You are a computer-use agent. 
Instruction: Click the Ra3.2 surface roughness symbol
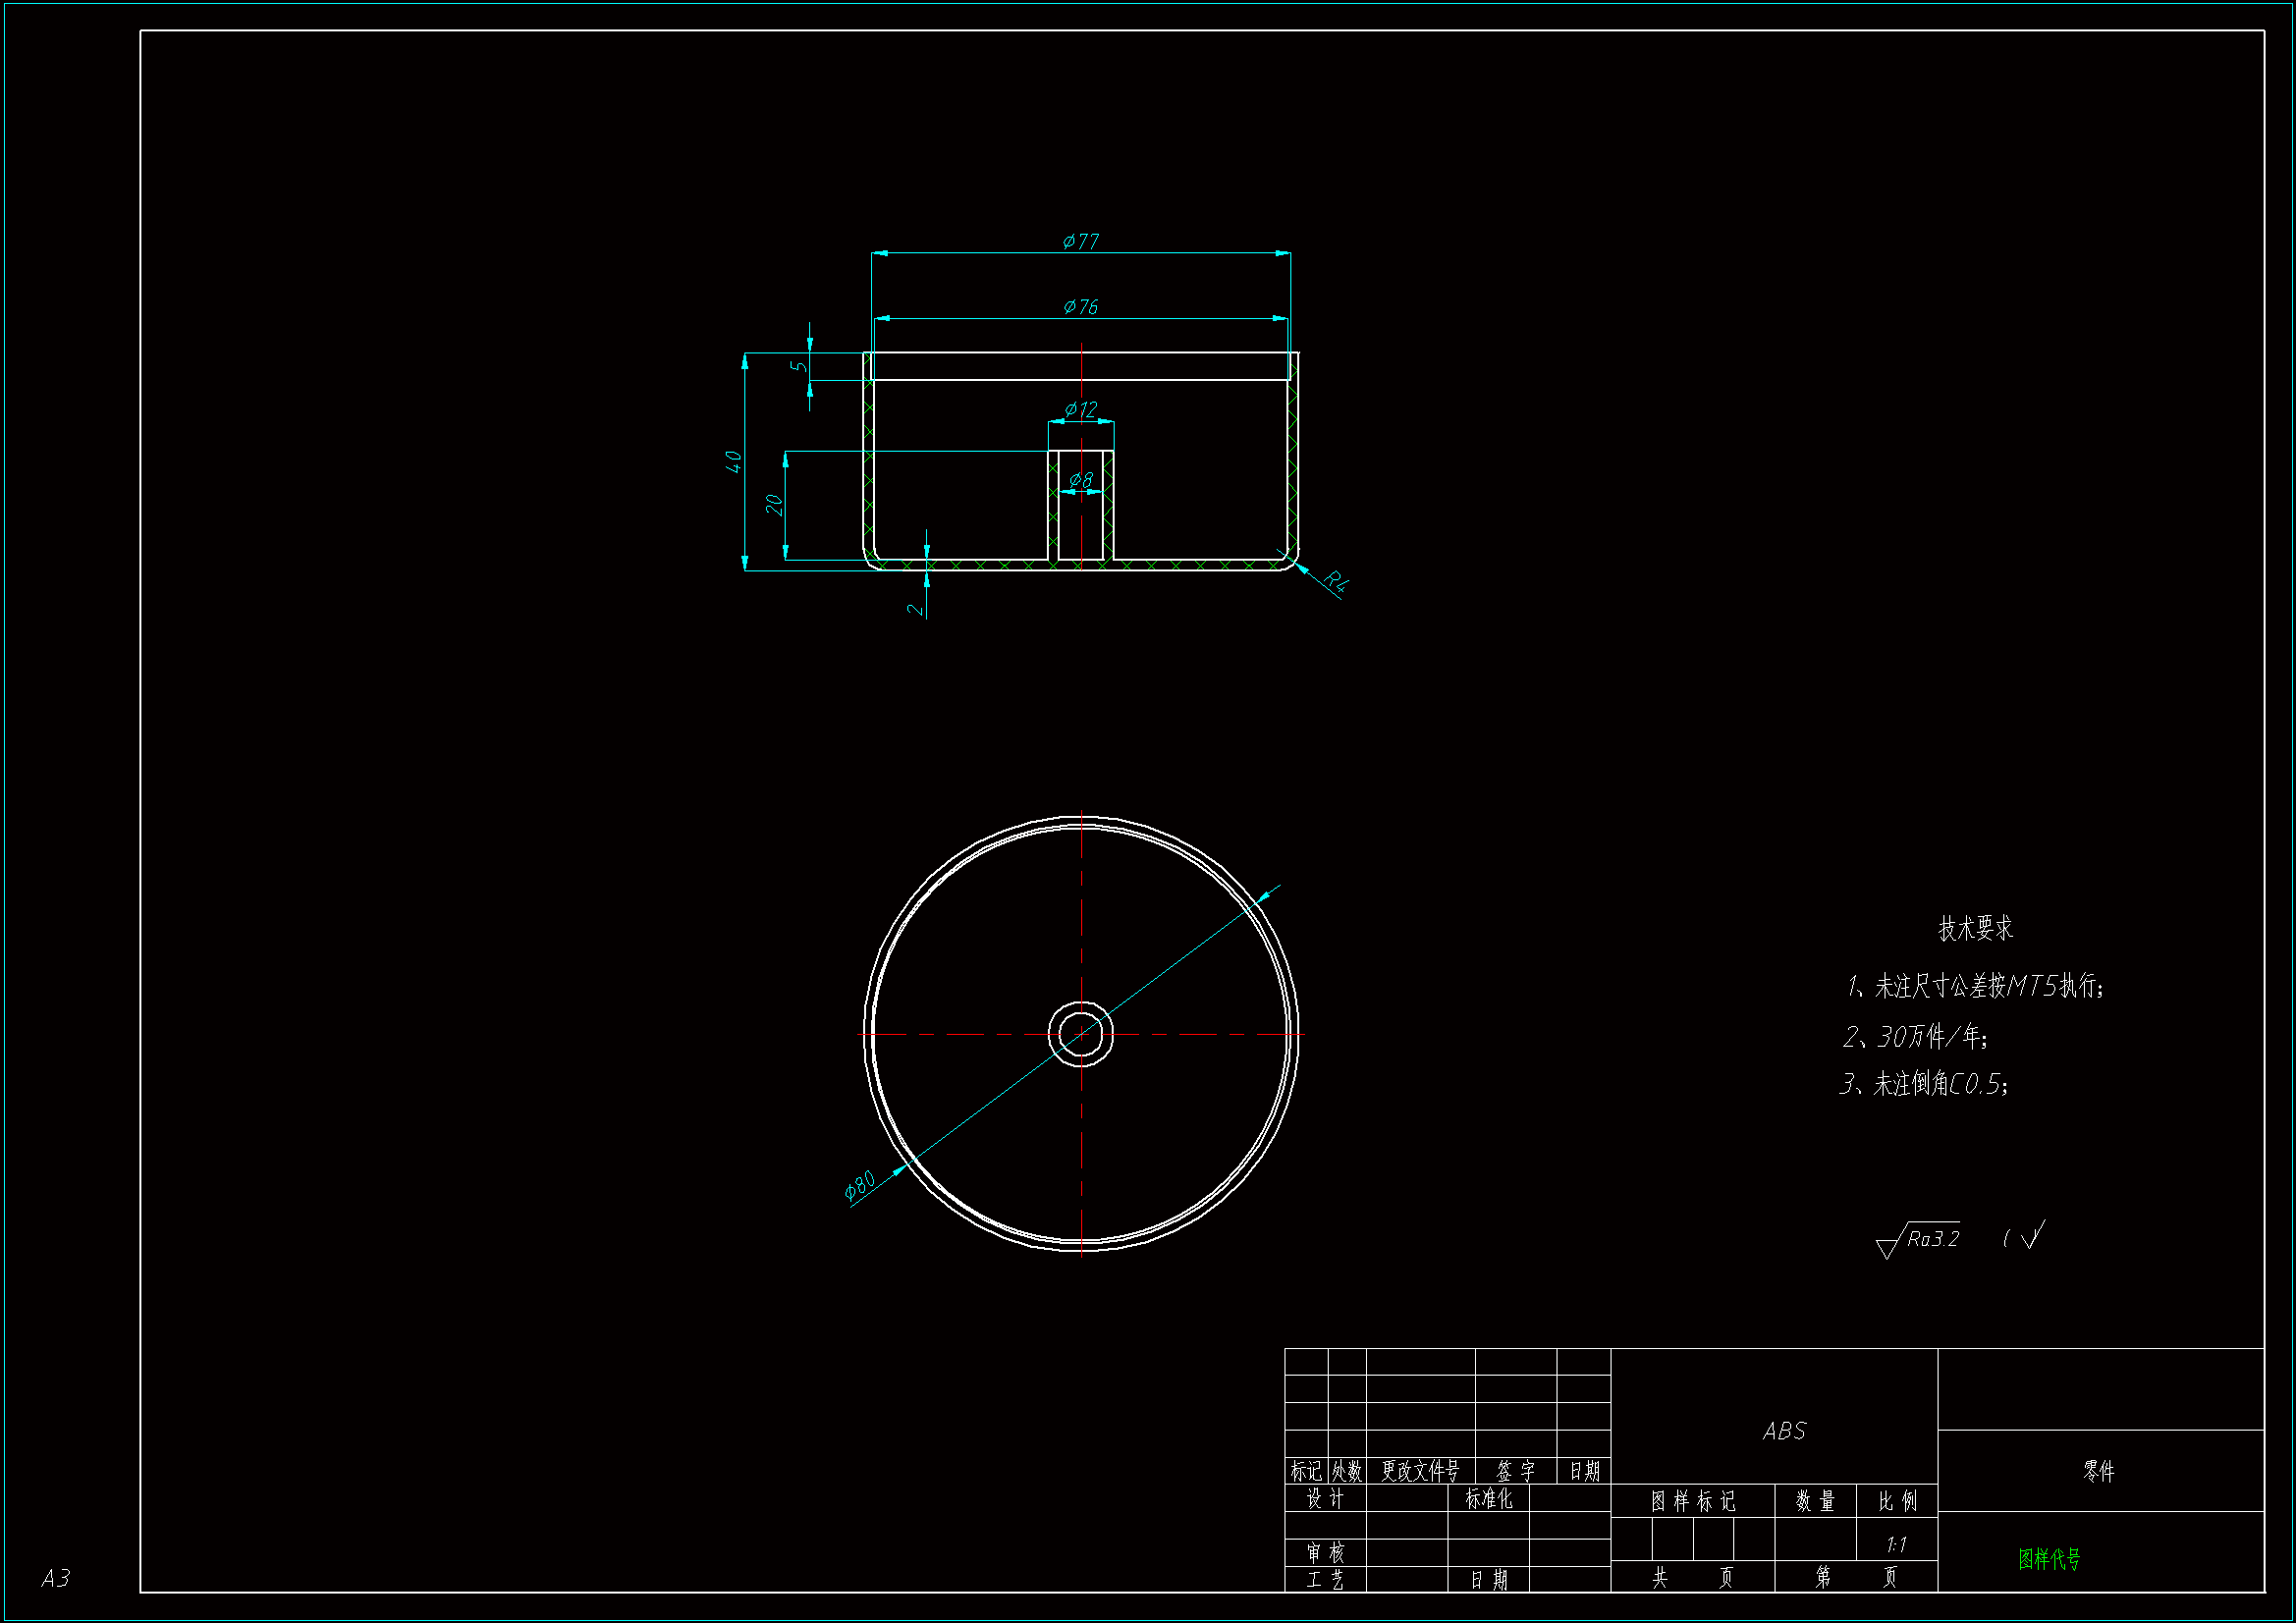click(x=1920, y=1239)
